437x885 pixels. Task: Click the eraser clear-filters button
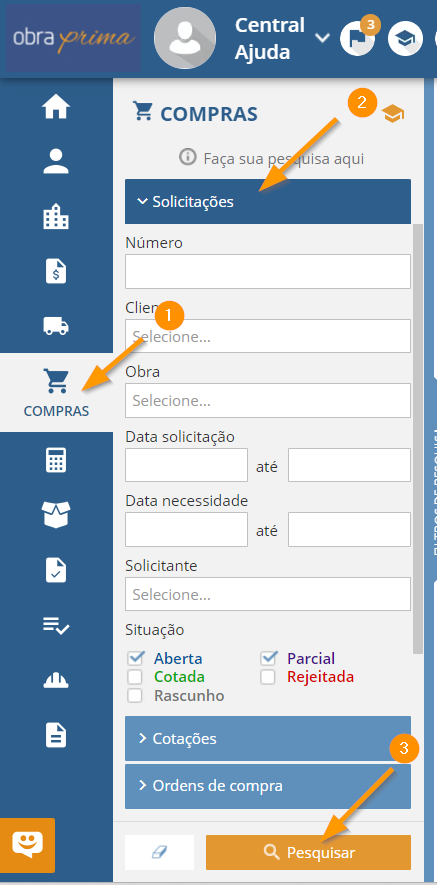click(x=160, y=852)
